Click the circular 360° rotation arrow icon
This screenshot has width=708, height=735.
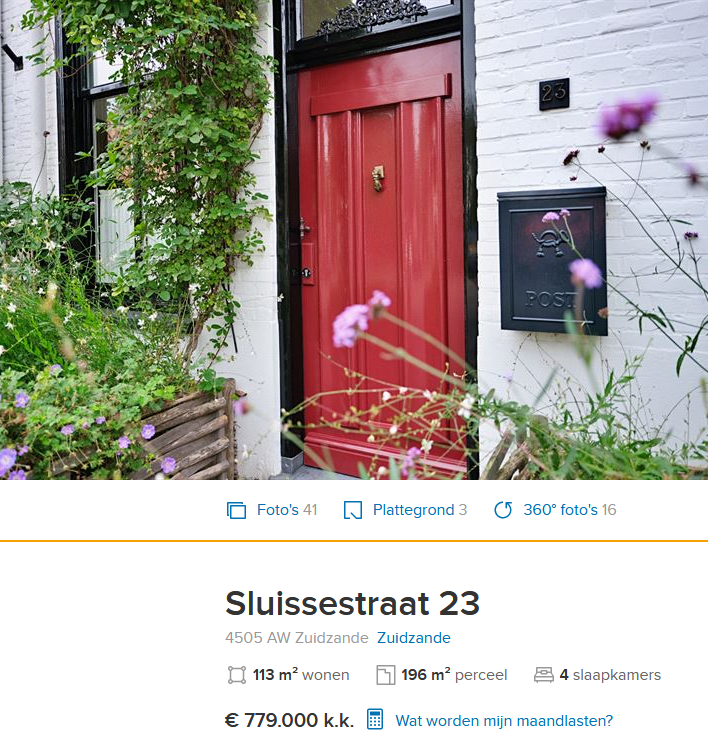(503, 510)
